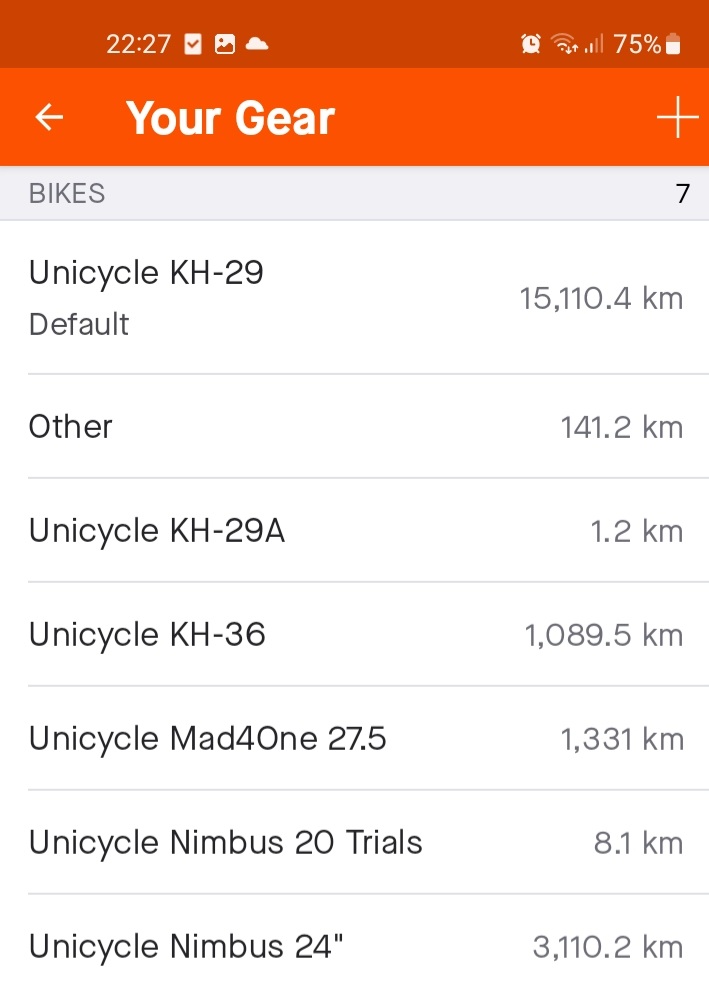Tap the 15,110.4 km distance value
709x997 pixels.
point(601,298)
